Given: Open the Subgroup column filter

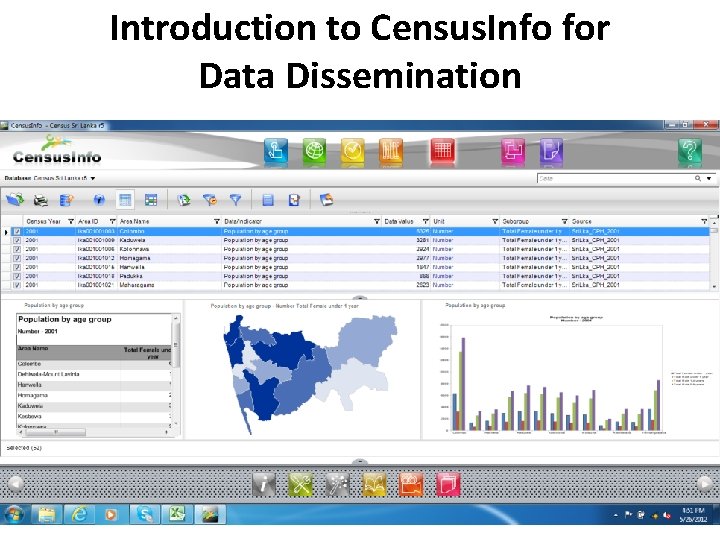Looking at the screenshot, I should coord(565,221).
